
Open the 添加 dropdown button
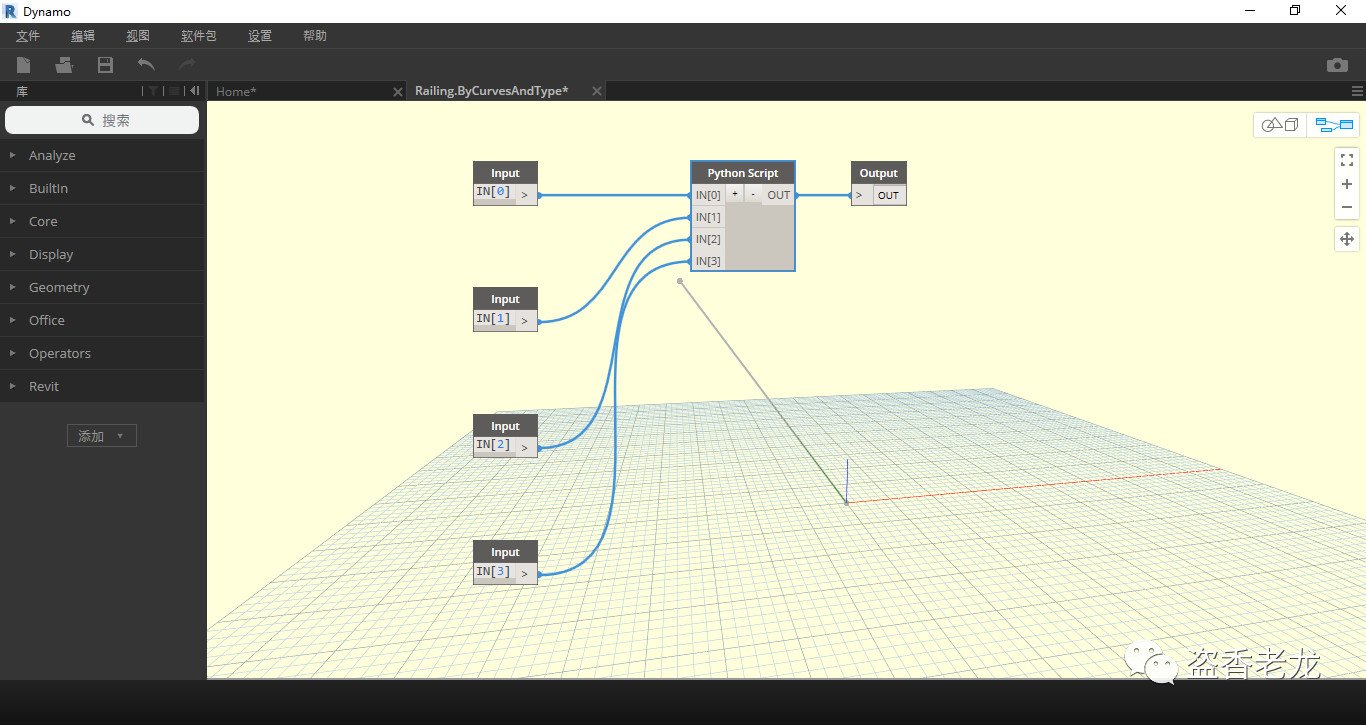101,436
